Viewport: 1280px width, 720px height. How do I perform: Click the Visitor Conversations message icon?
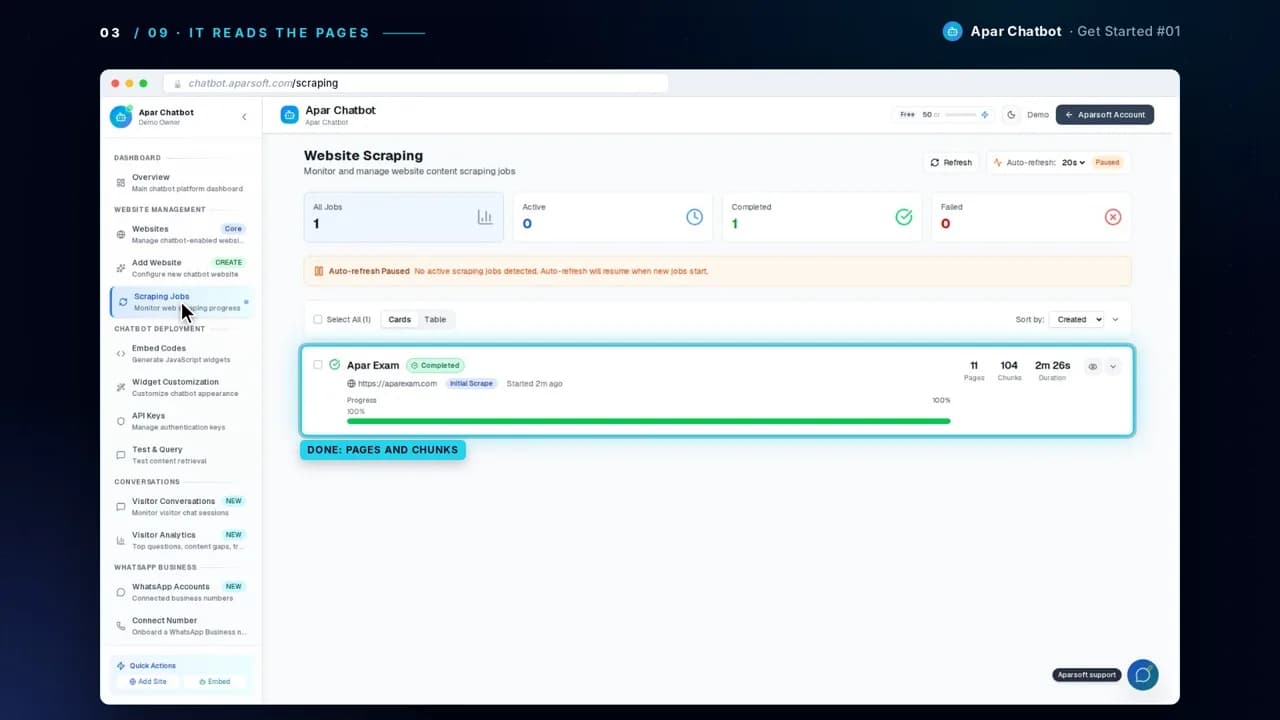(x=121, y=507)
